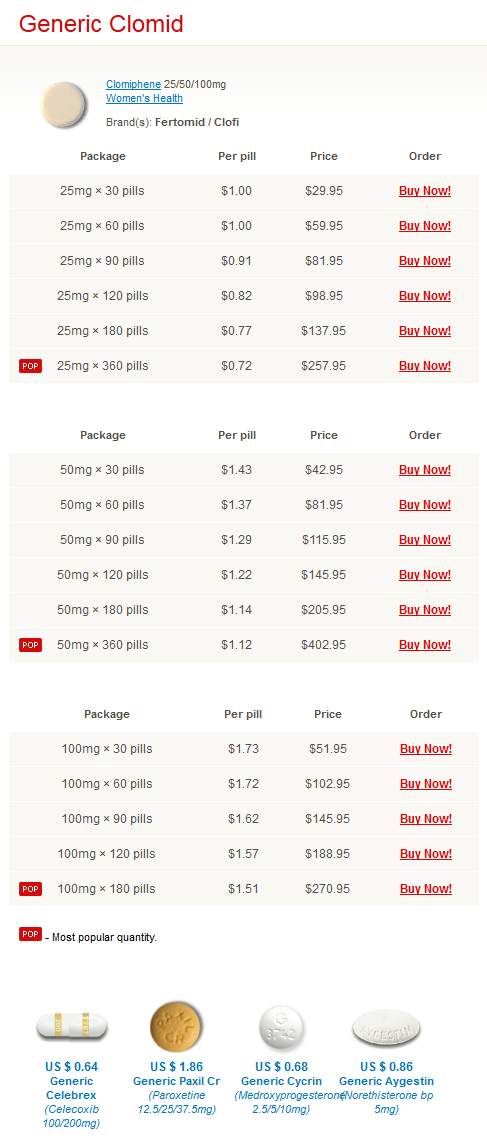
Task: Buy Now for 100mg × 180 pills
Action: tap(426, 889)
